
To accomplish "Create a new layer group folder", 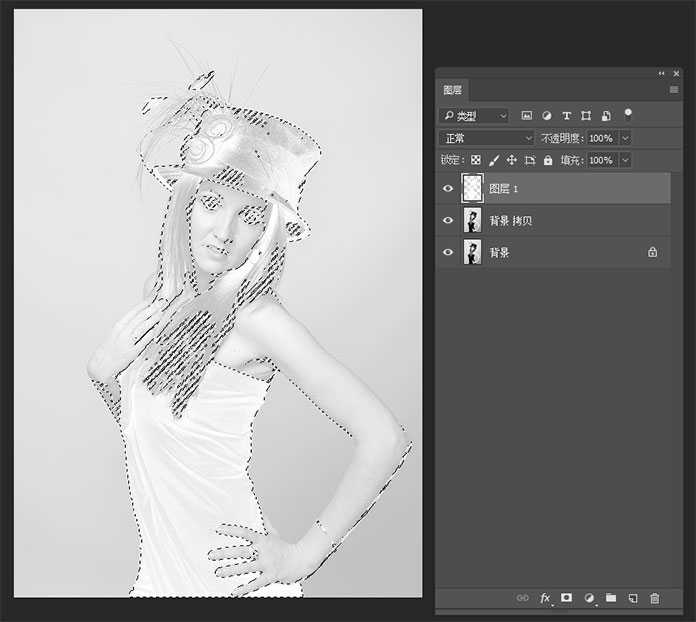I will pos(610,598).
